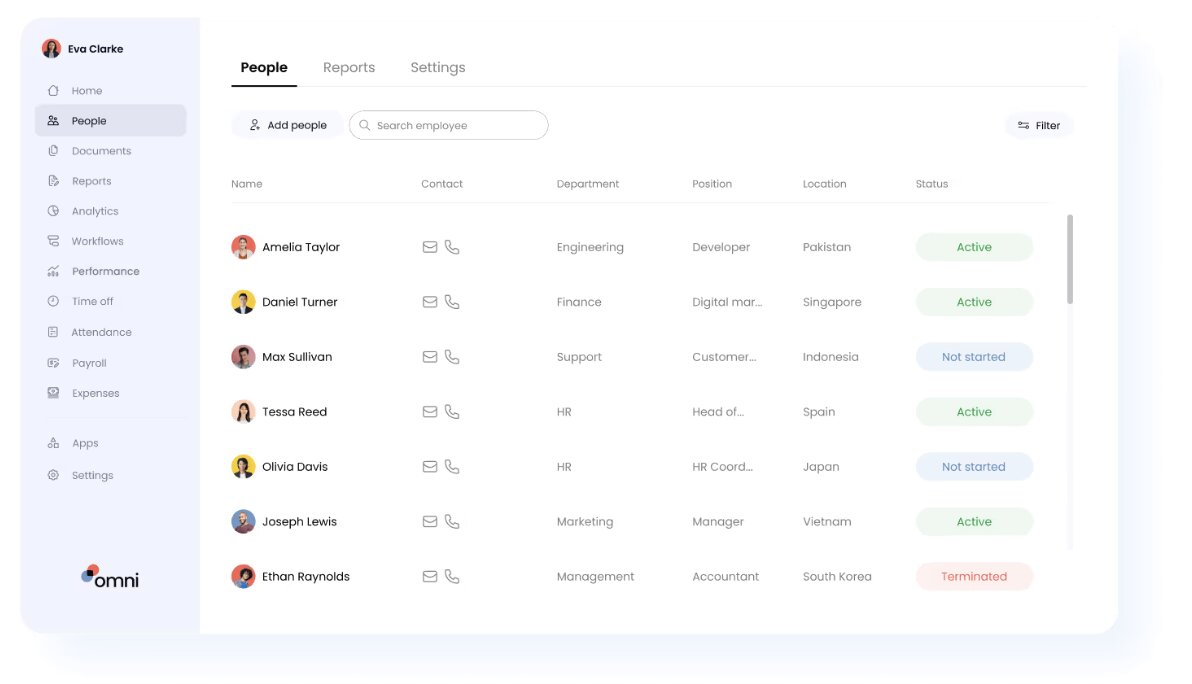Click the vertical scrollbar of the employee list
The width and height of the screenshot is (1192, 684).
[1070, 260]
